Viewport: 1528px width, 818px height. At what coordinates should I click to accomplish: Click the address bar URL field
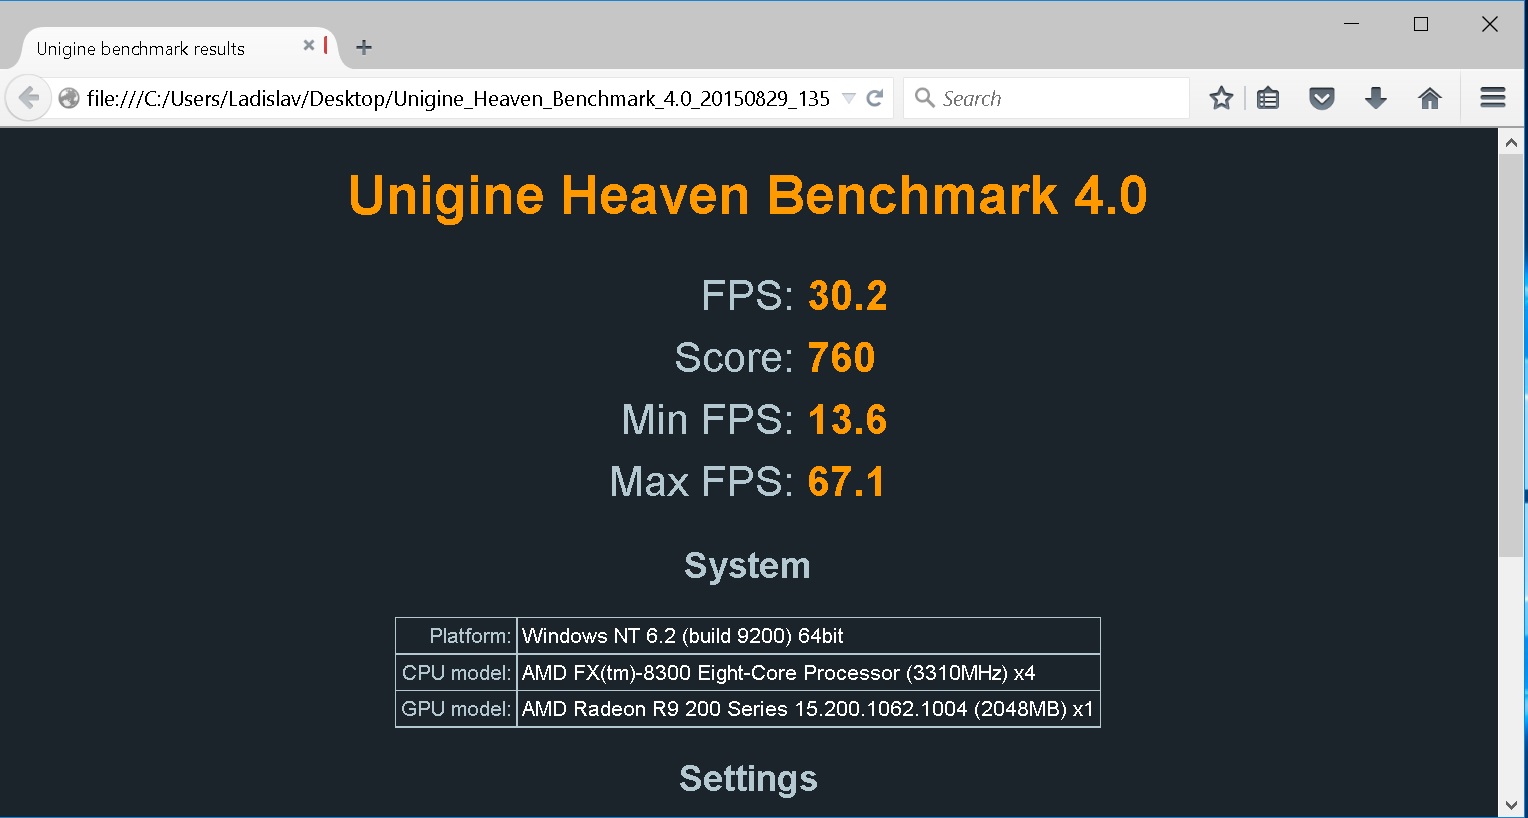pyautogui.click(x=458, y=98)
